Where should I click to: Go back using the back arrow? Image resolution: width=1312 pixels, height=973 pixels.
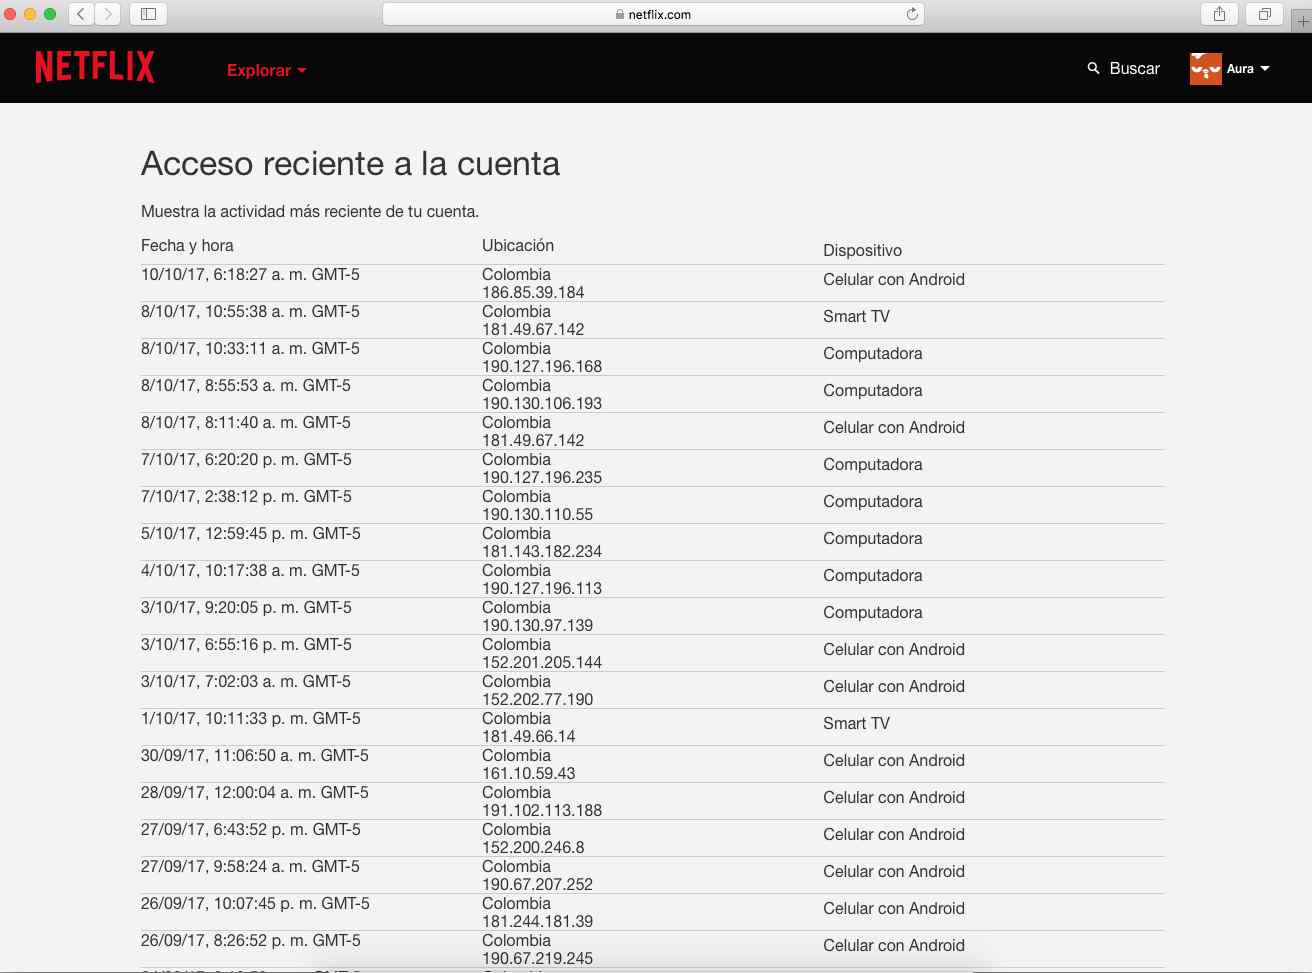point(80,14)
